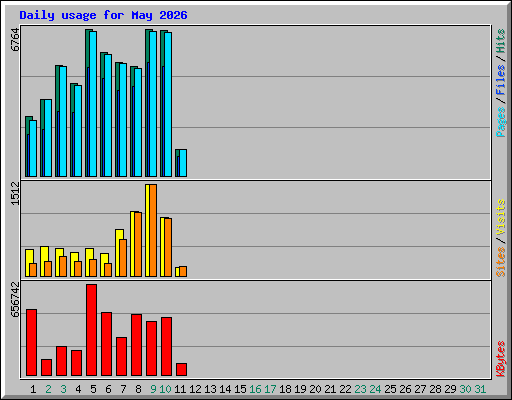Click the Pages legend label
This screenshot has width=512, height=400.
tap(501, 122)
